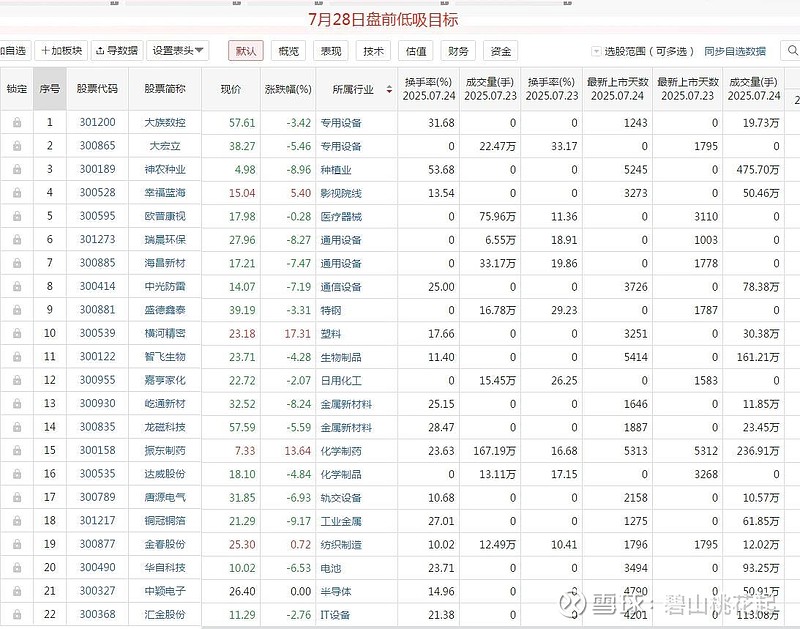Switch to the 财务 tab

[x=458, y=51]
